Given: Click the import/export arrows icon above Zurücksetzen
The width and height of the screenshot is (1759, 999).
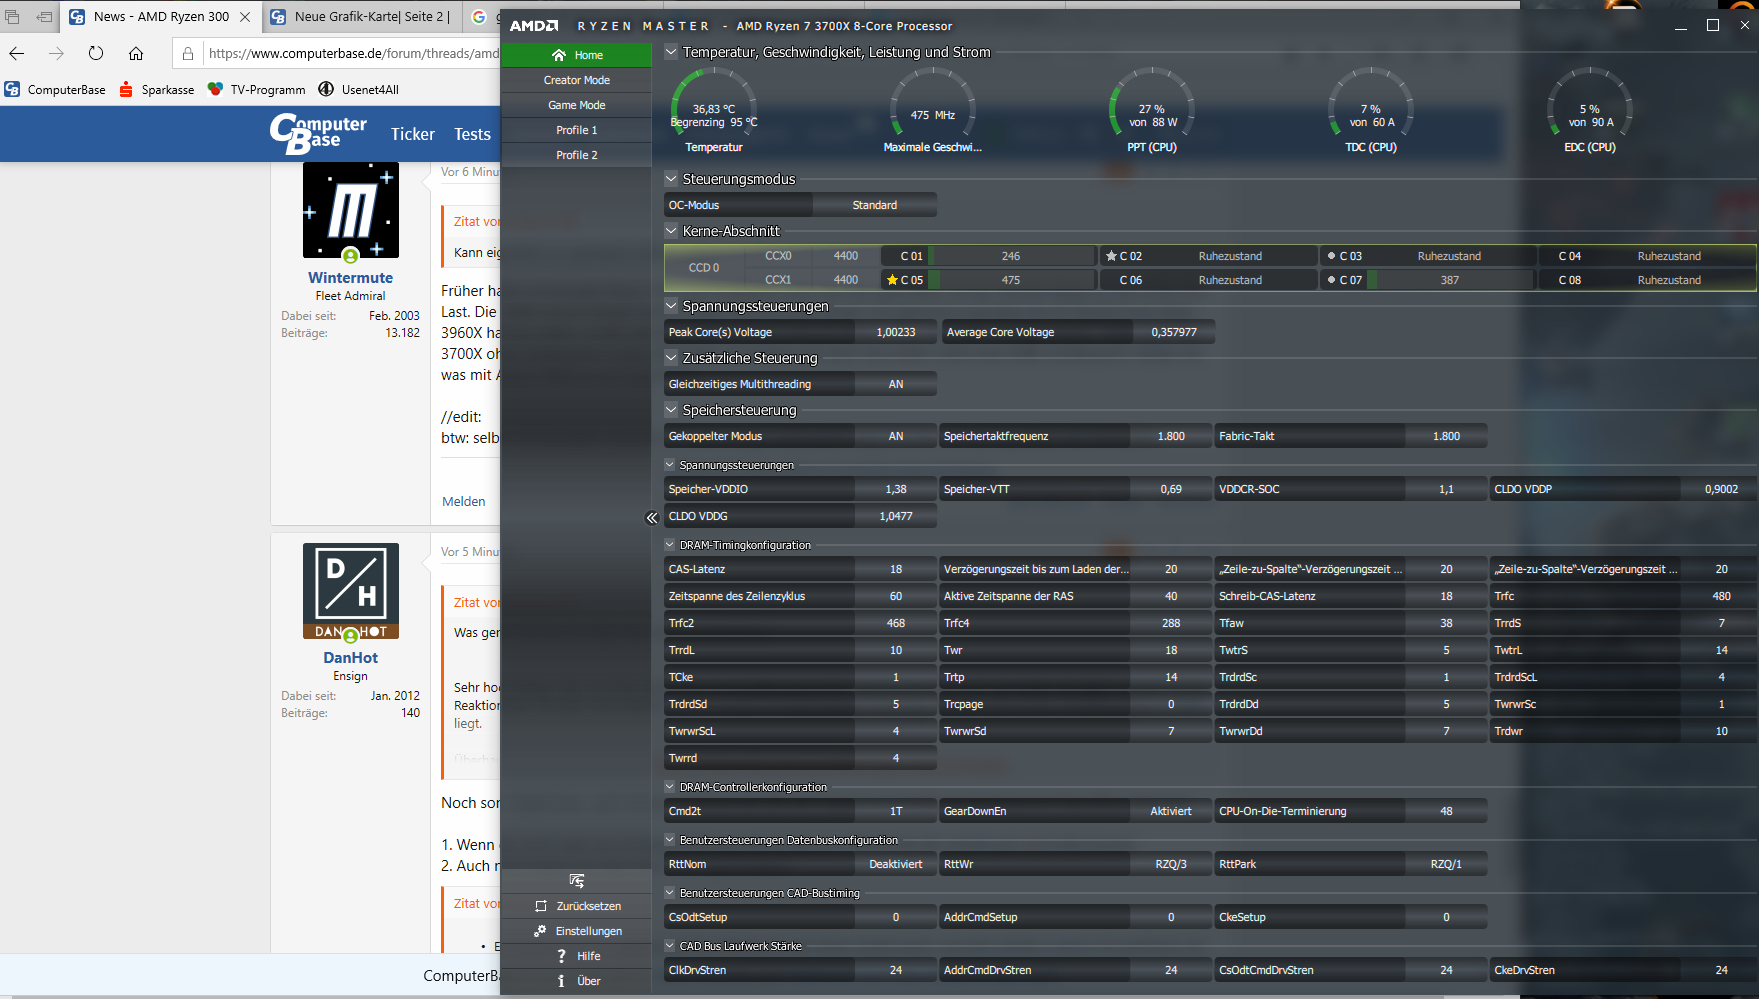Looking at the screenshot, I should 577,881.
